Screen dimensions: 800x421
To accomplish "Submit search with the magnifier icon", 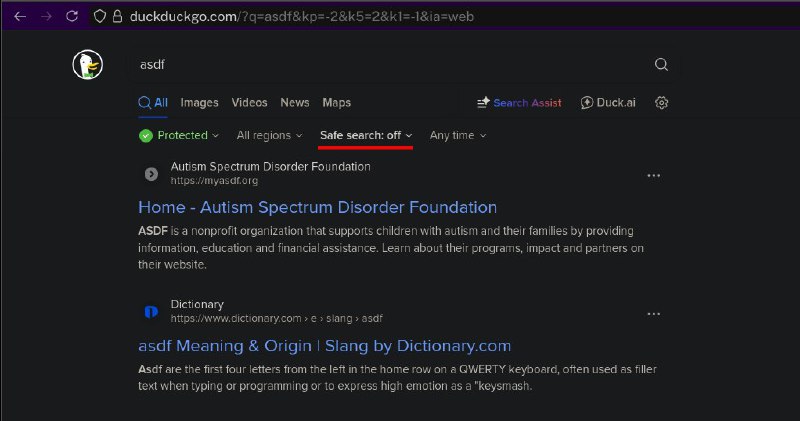I will [x=661, y=64].
